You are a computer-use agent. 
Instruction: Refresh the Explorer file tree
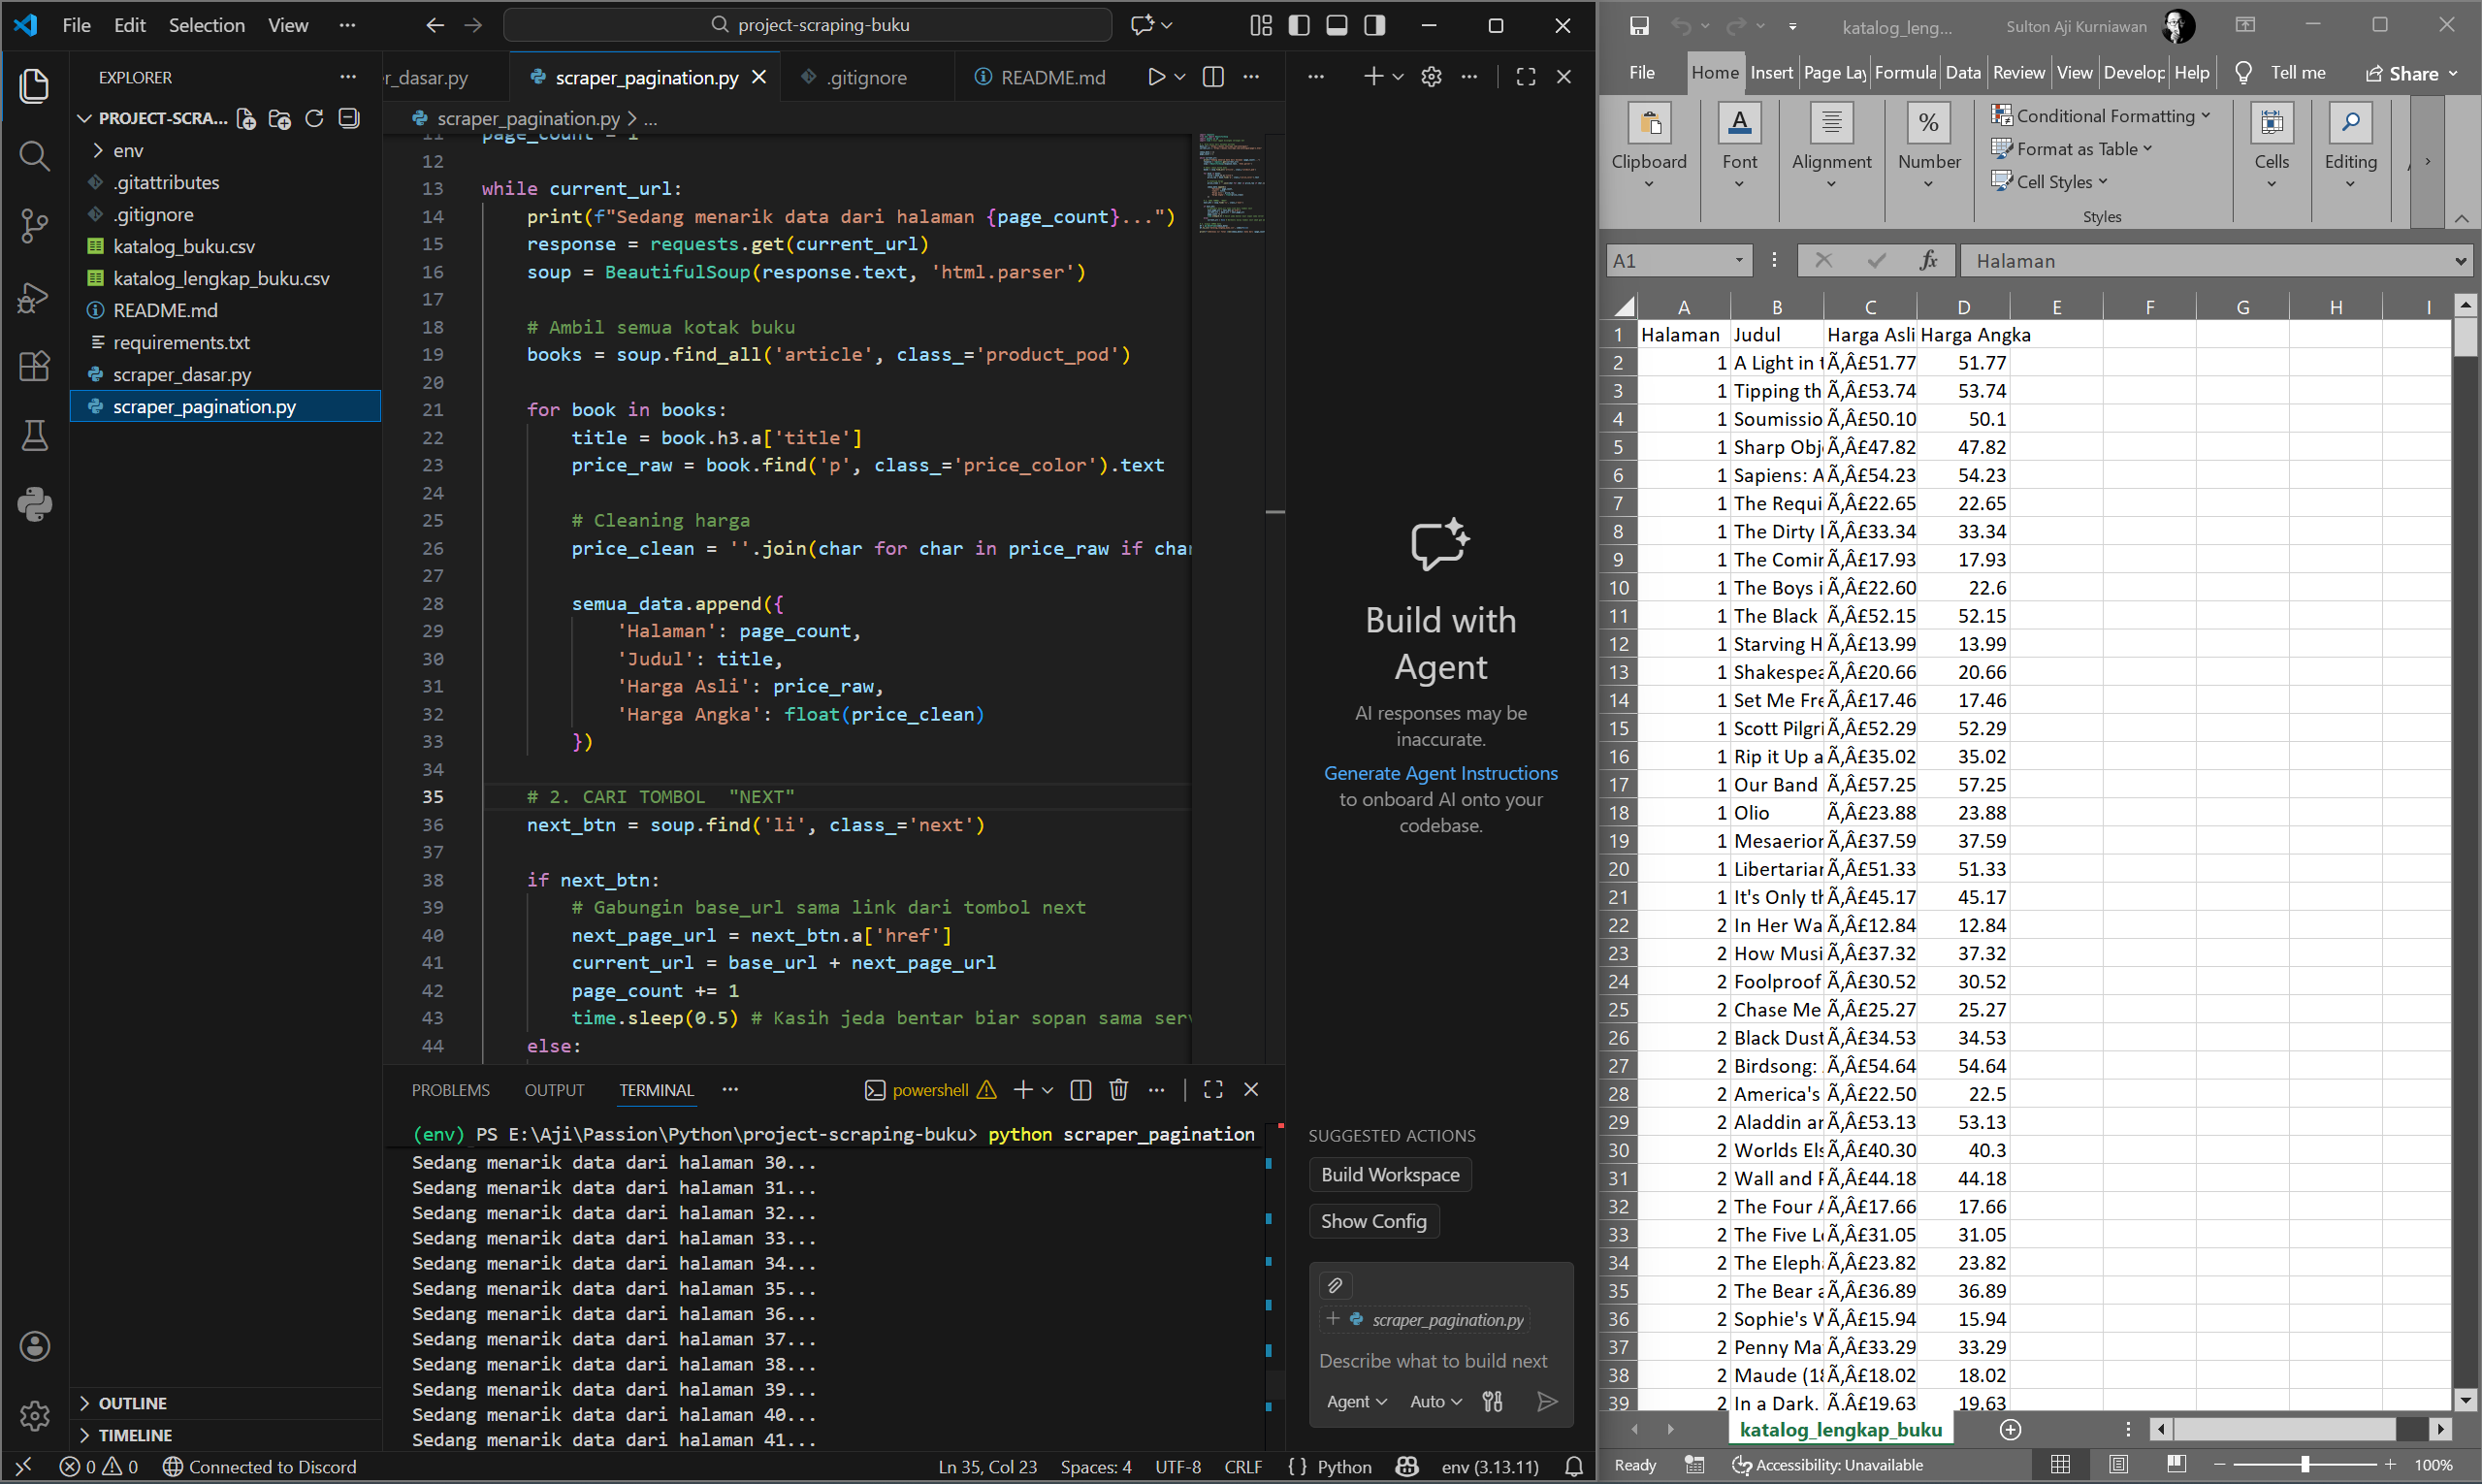pos(314,119)
